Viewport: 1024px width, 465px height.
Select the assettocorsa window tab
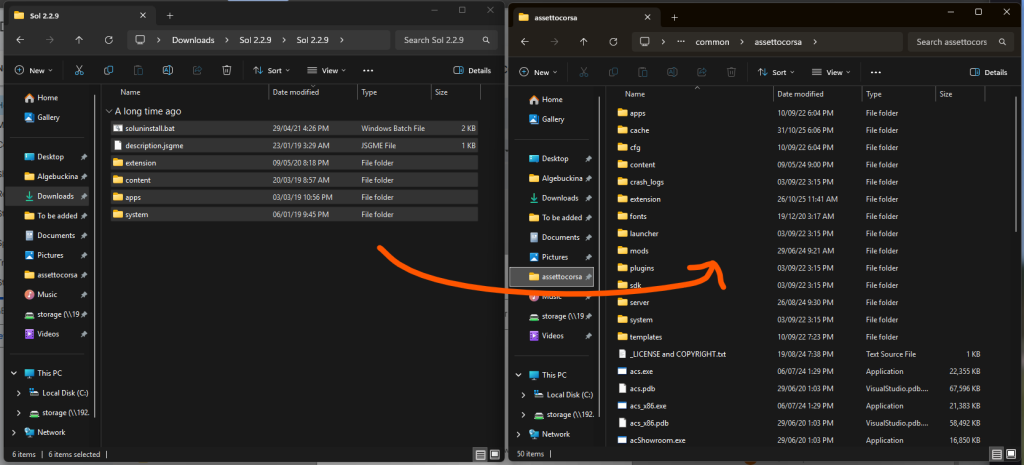(x=586, y=18)
